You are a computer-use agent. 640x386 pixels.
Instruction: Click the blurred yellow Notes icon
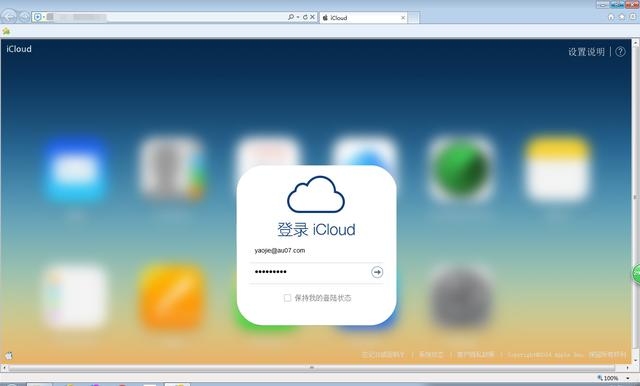tap(558, 169)
